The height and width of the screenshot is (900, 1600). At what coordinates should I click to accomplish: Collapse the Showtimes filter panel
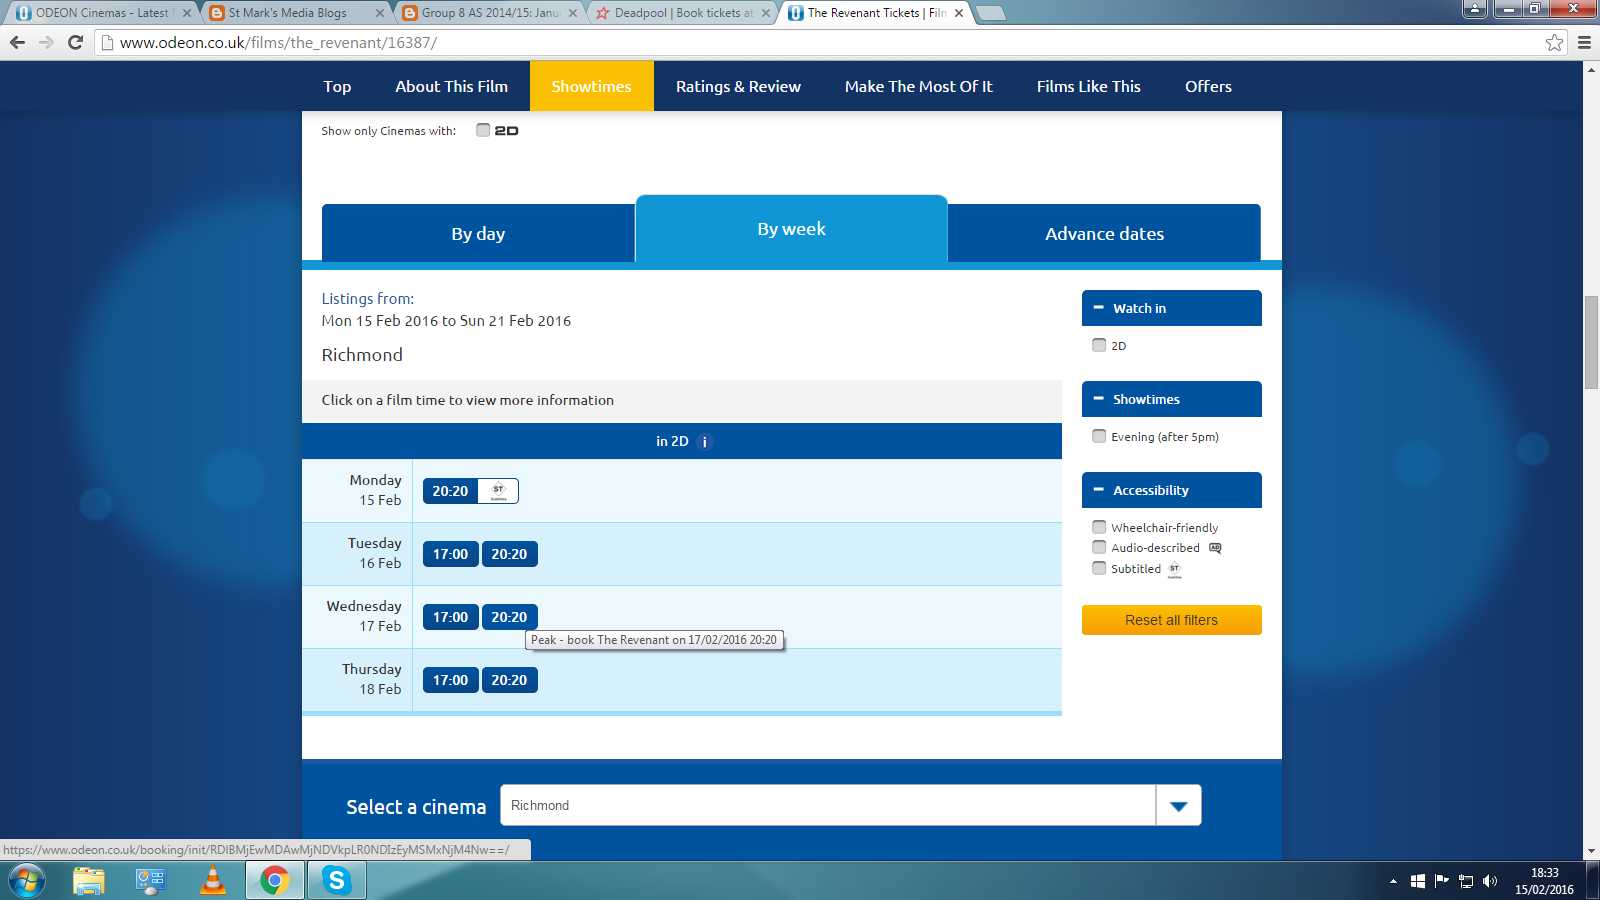point(1172,399)
